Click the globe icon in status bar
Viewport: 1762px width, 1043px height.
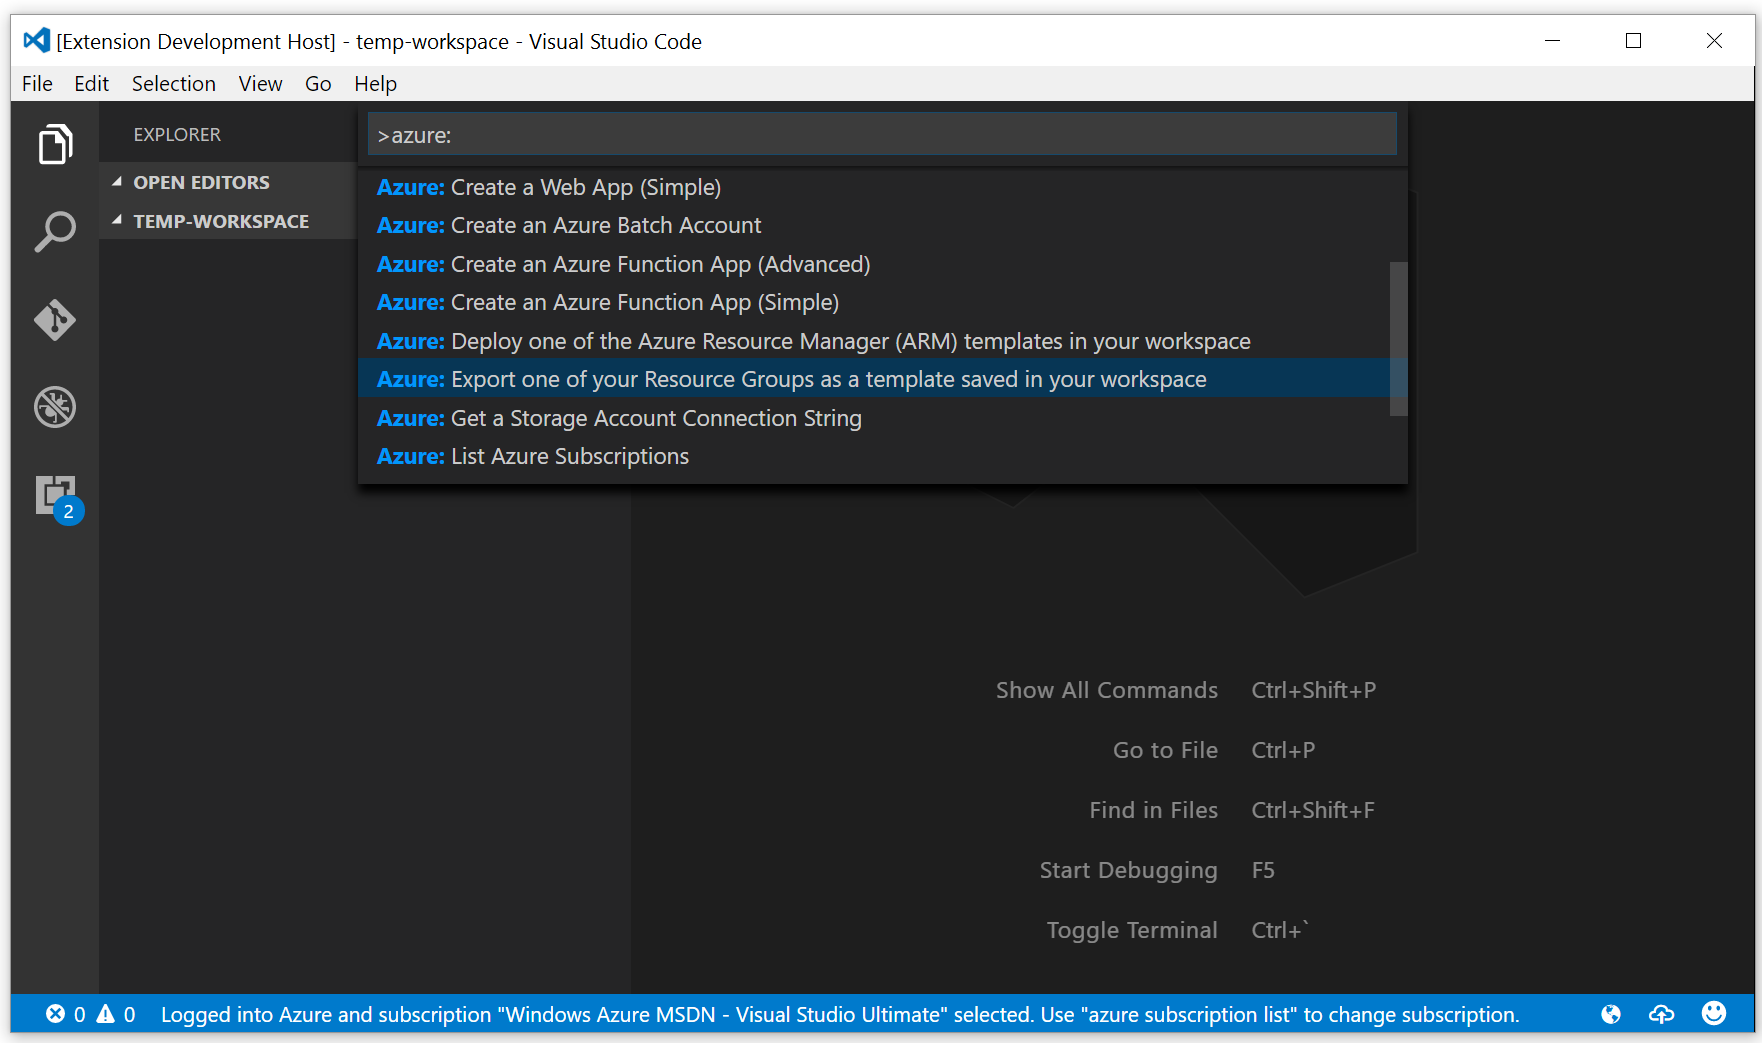click(1611, 1014)
